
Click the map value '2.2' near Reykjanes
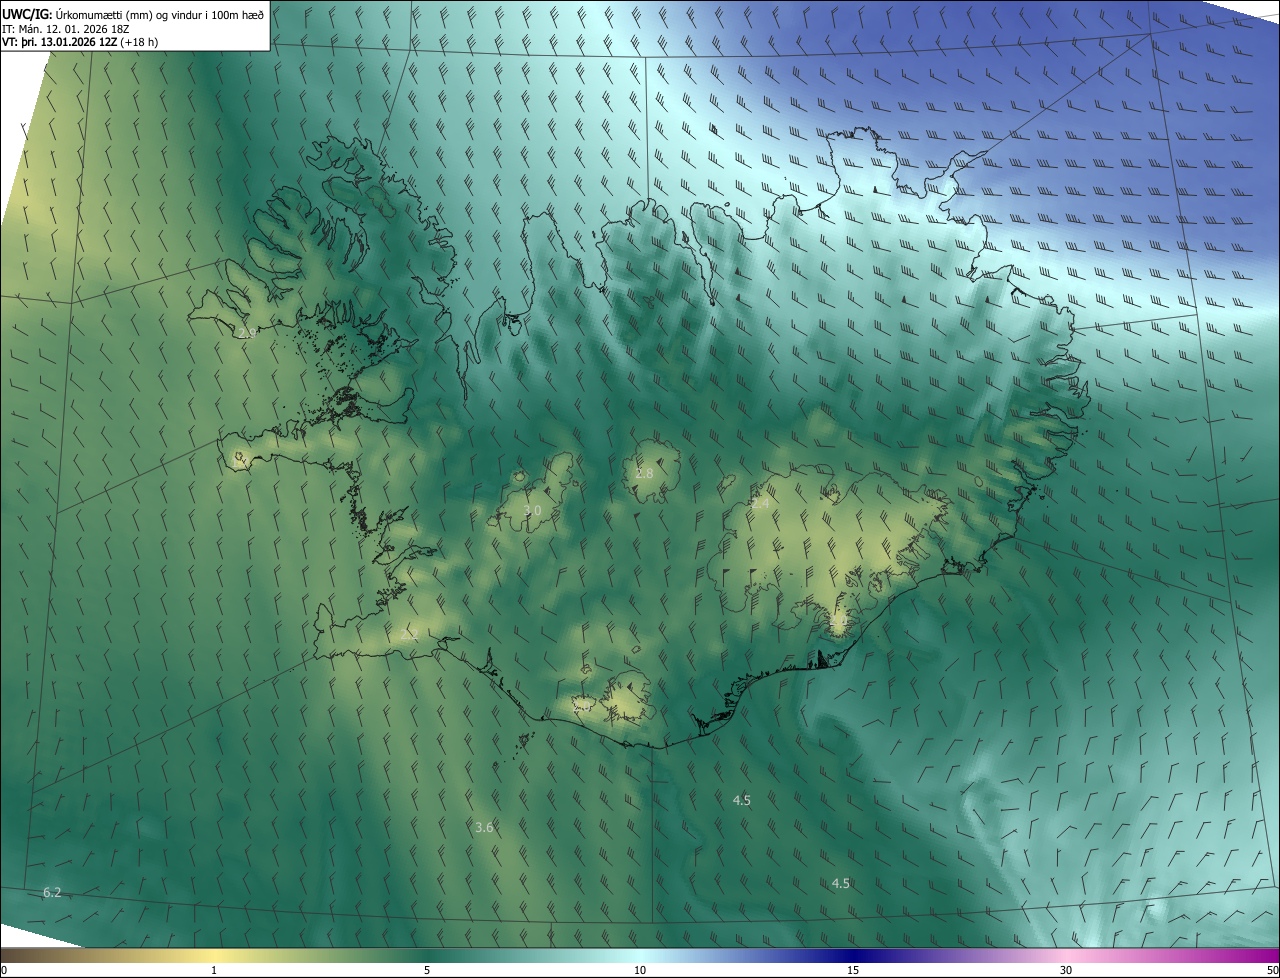(x=408, y=634)
